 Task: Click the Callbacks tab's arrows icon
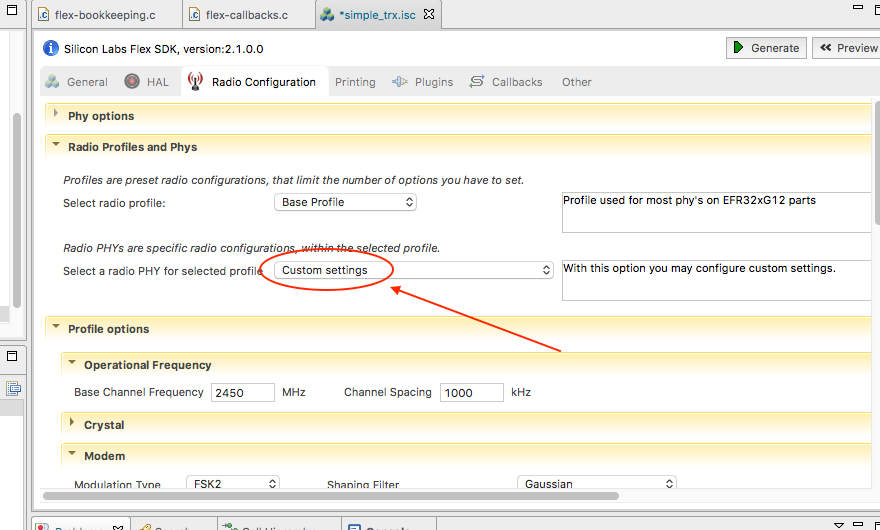tap(476, 81)
